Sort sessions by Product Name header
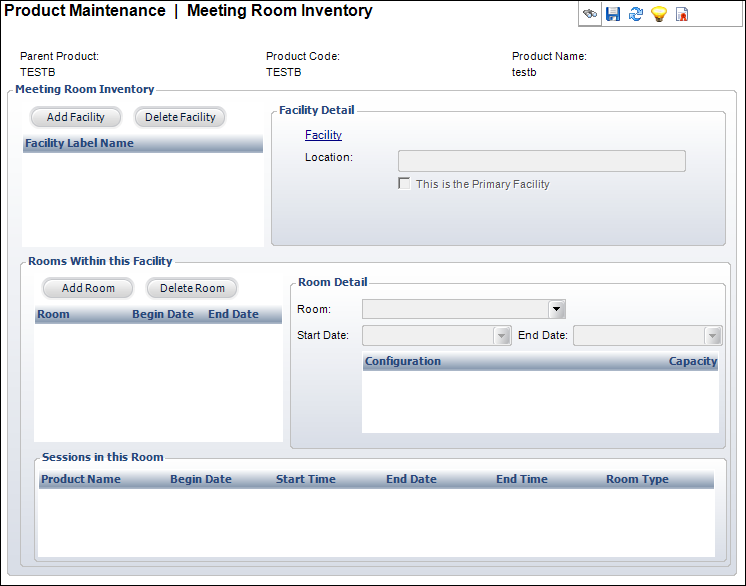This screenshot has height=586, width=746. point(80,479)
